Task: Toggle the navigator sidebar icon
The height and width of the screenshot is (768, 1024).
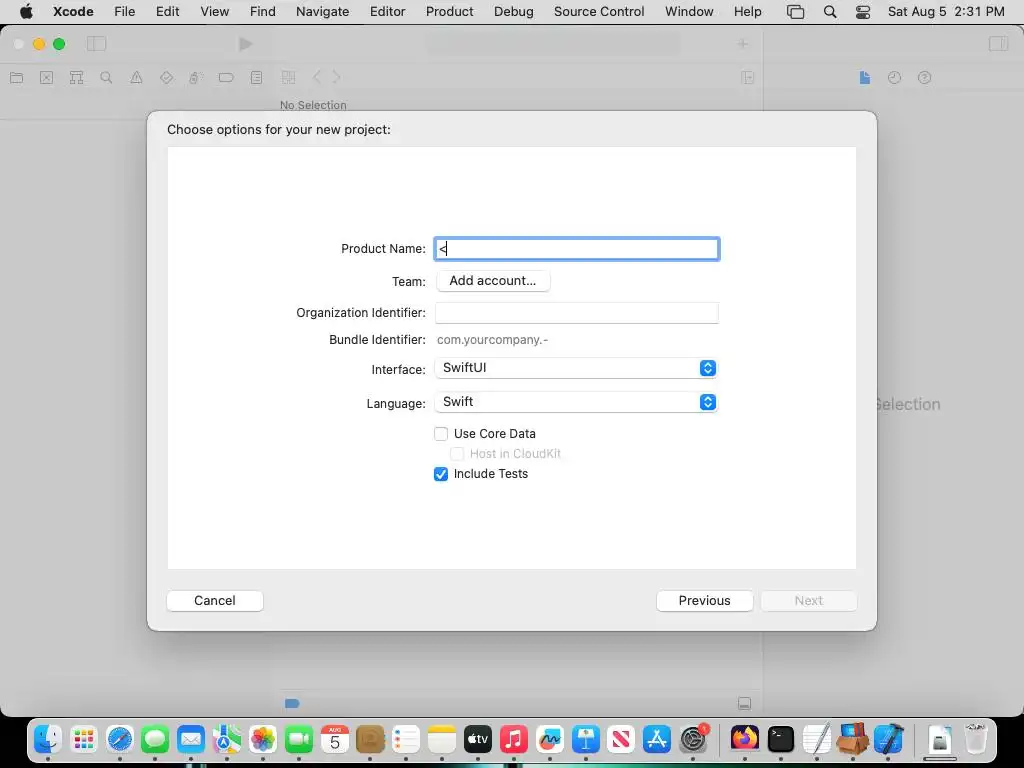Action: coord(97,44)
